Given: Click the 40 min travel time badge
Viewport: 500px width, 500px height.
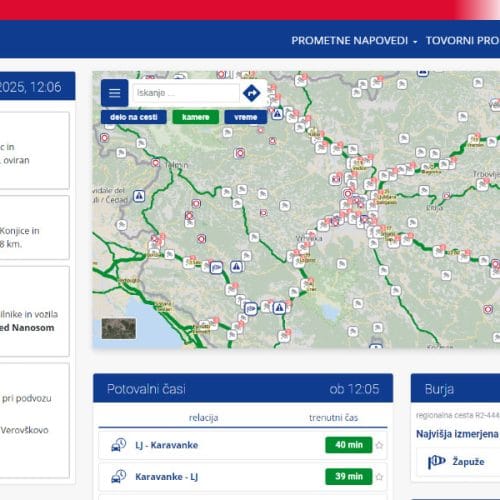Looking at the screenshot, I should (x=349, y=445).
